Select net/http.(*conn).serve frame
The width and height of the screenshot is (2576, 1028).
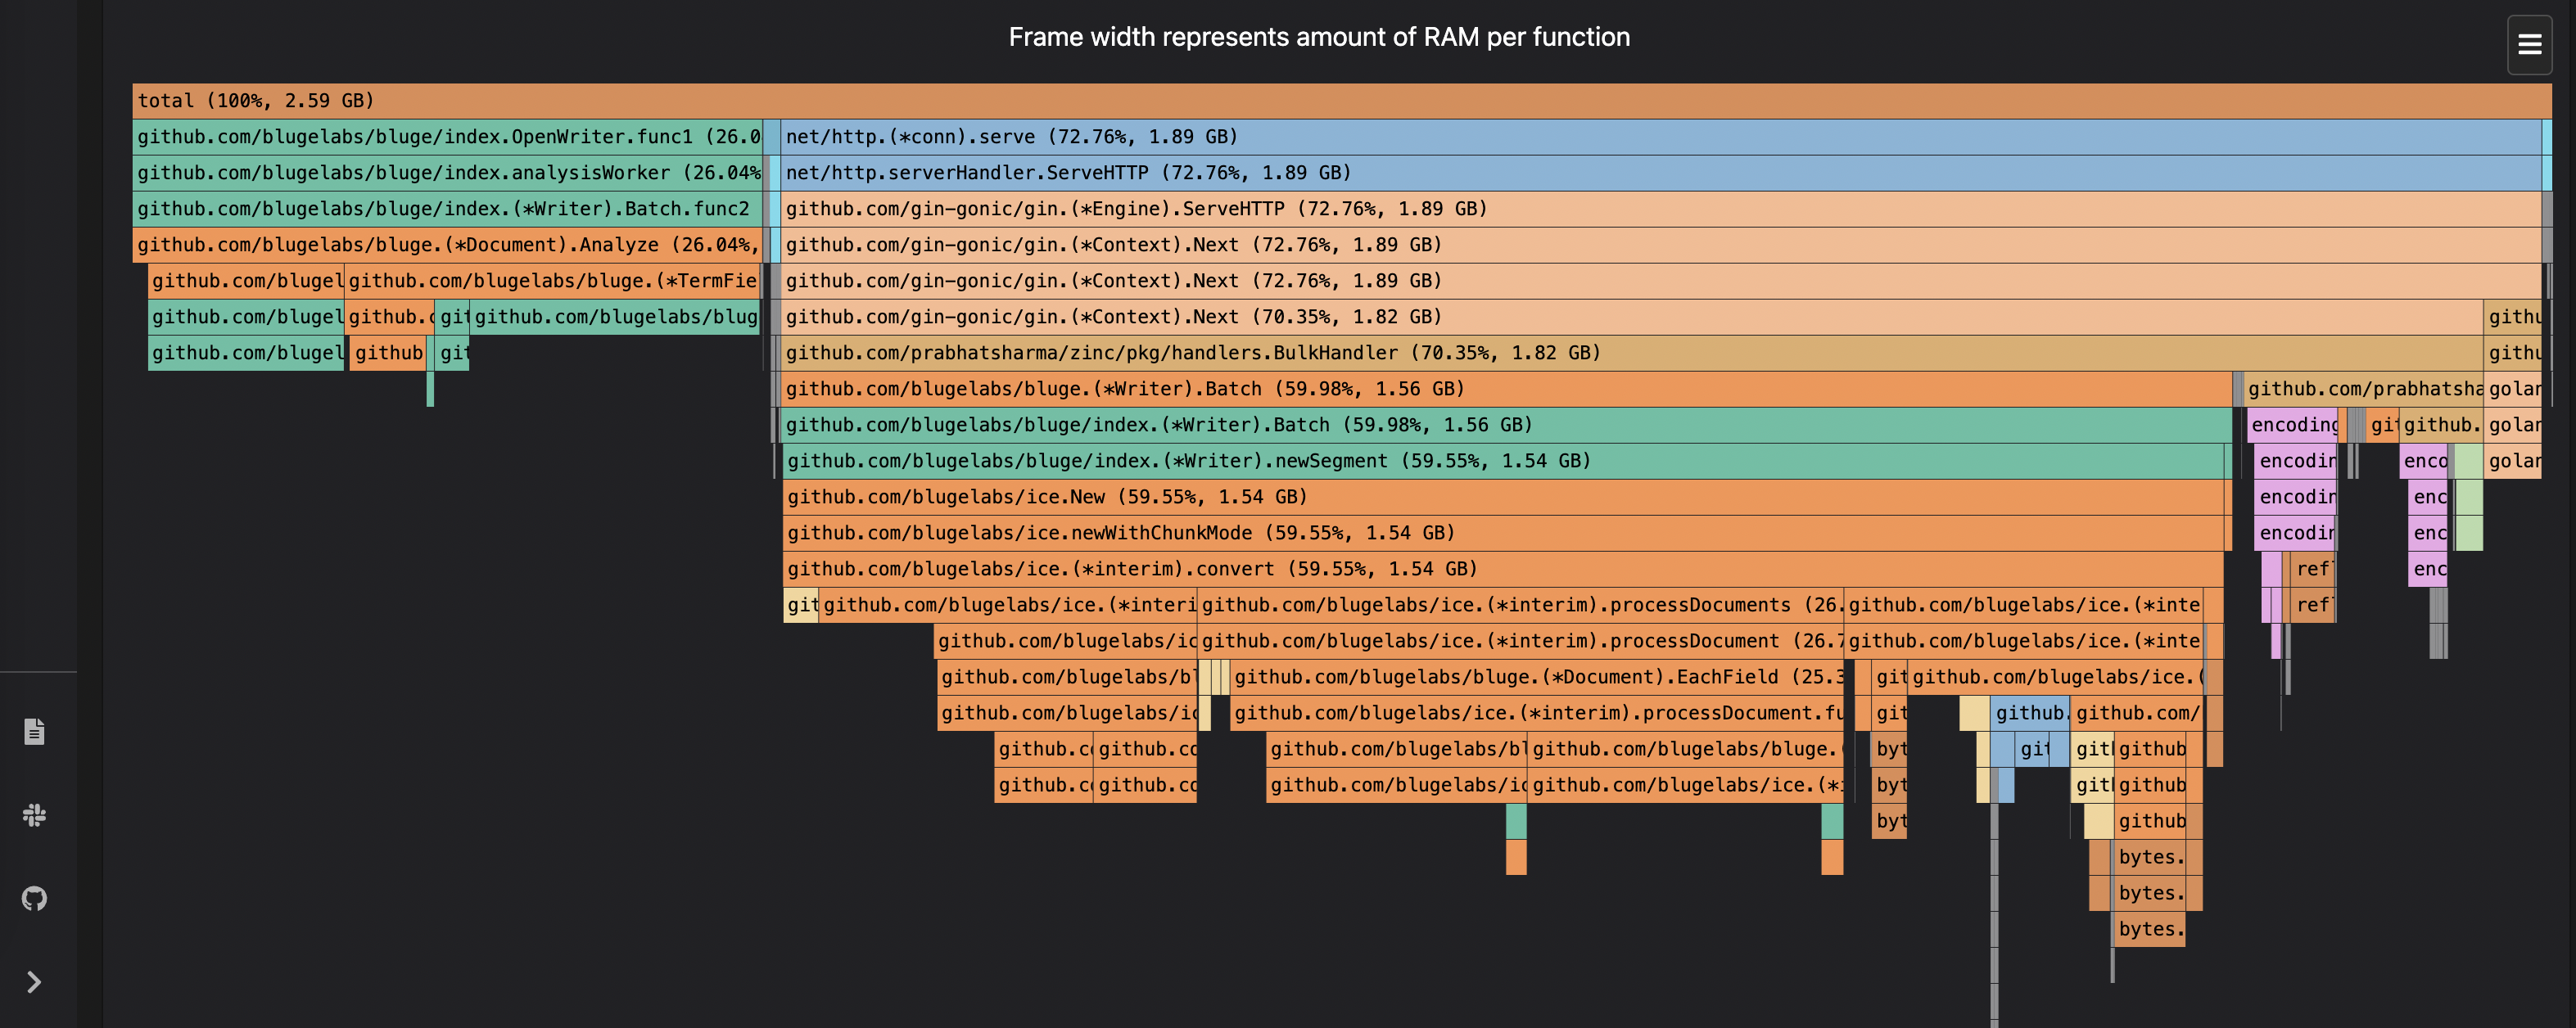[1660, 136]
